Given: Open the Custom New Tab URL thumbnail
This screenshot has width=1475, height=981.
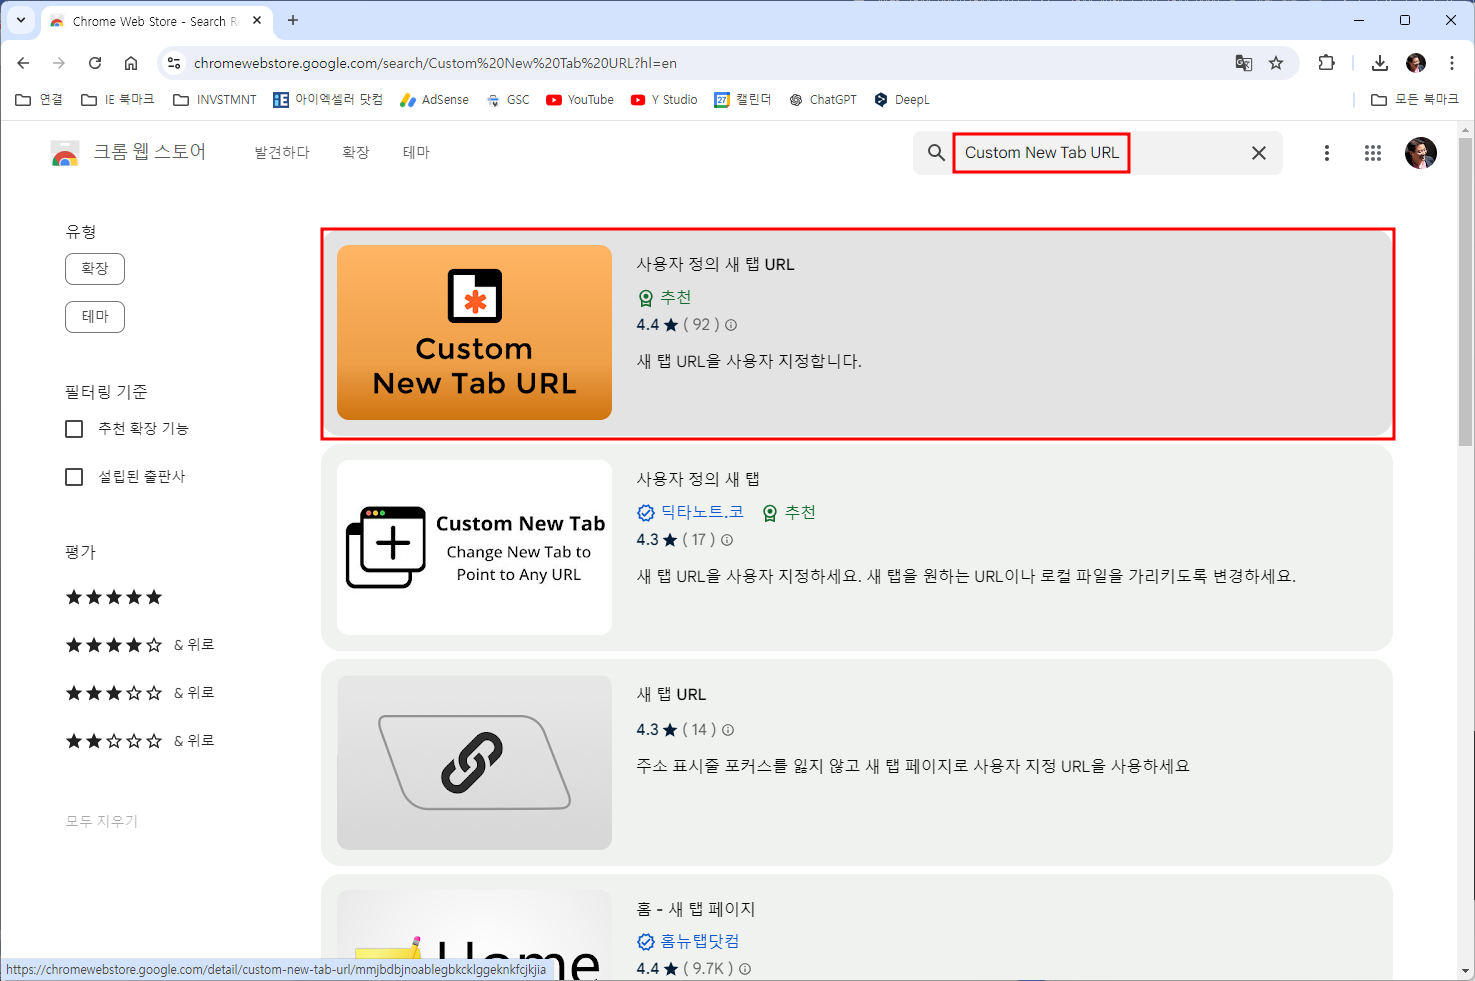Looking at the screenshot, I should 474,332.
